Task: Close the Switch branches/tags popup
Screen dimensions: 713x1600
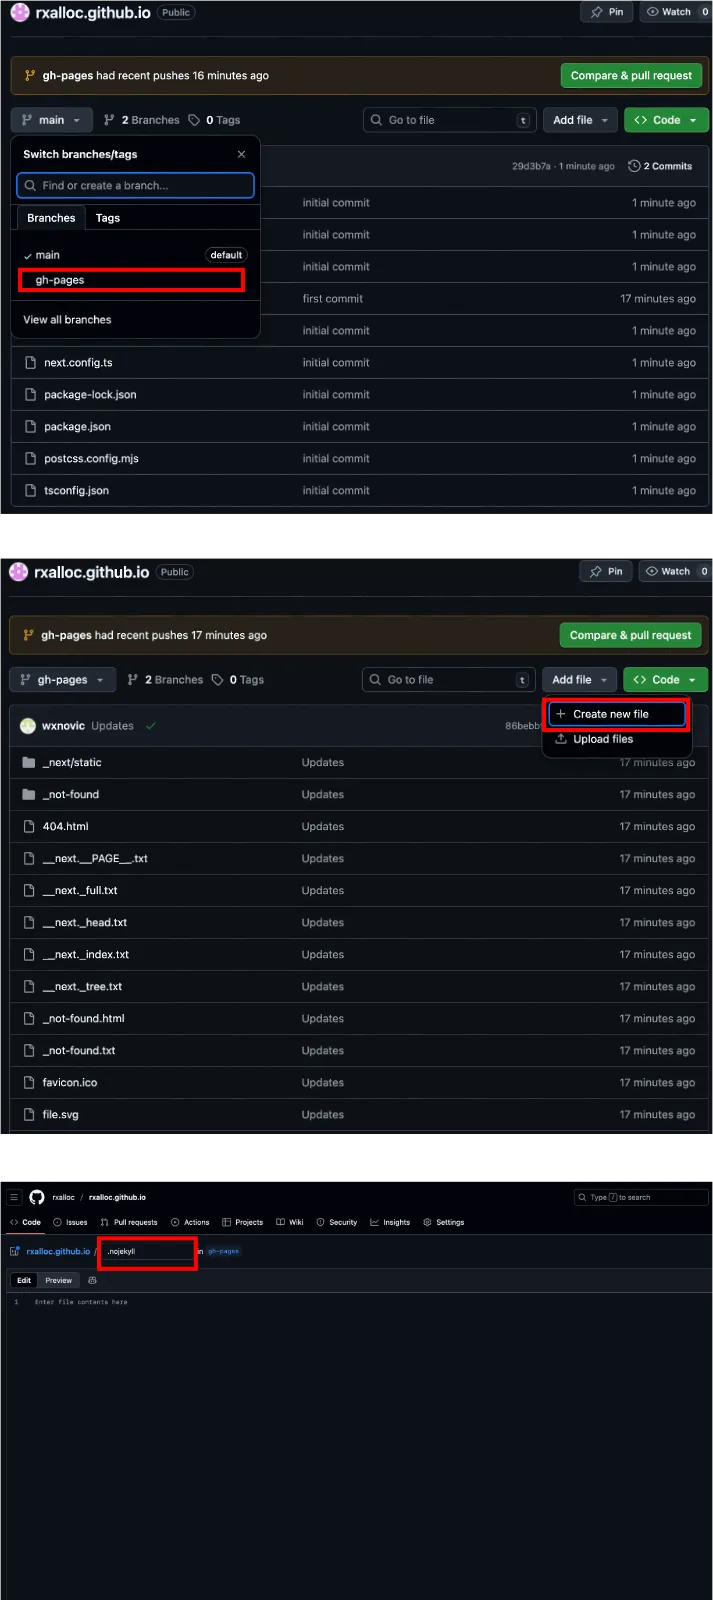Action: (241, 154)
